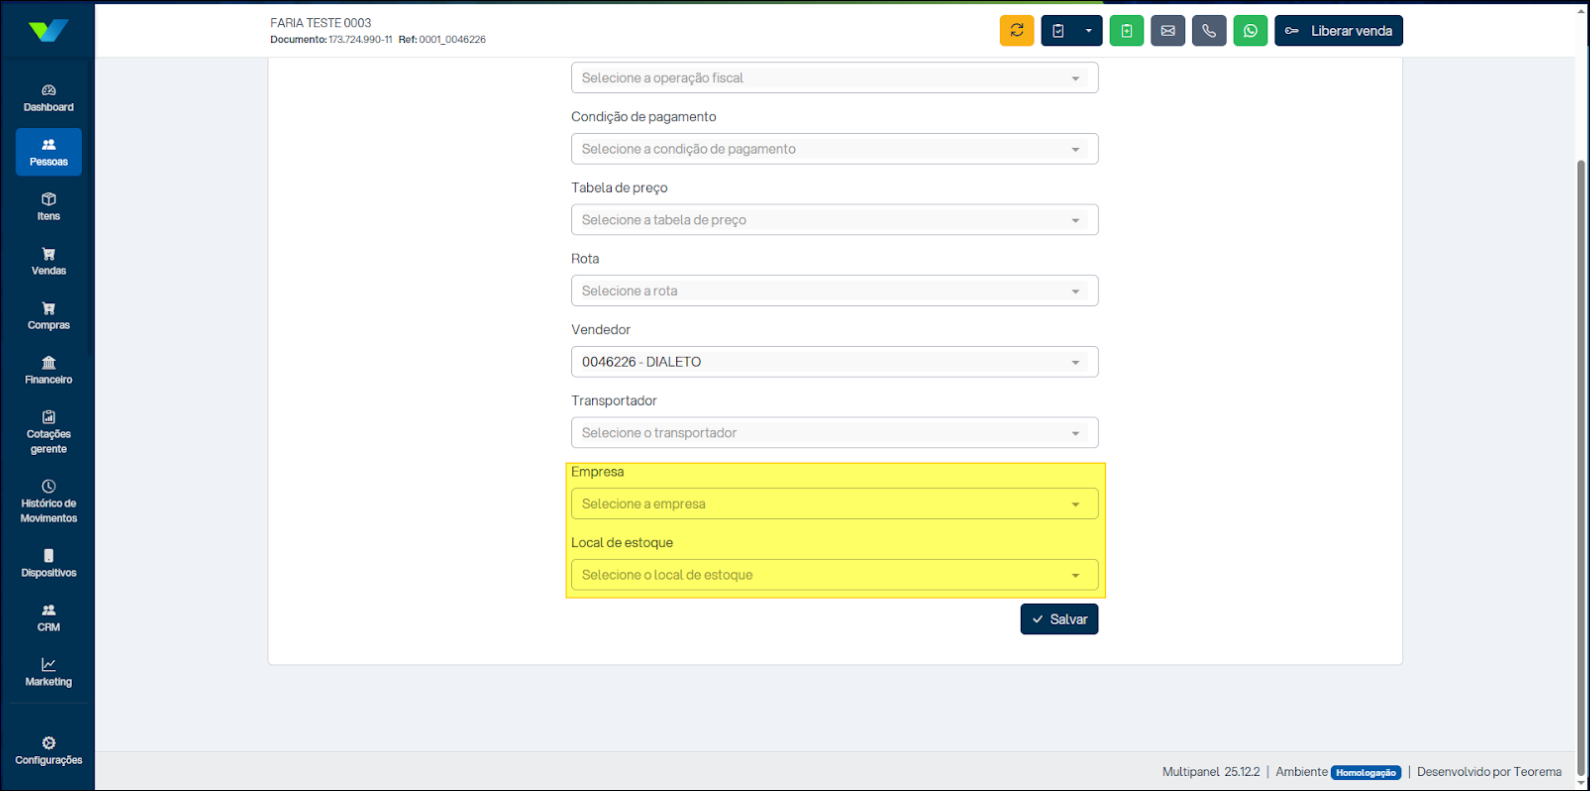
Task: Expand the Vendedor dropdown showing DIALETO
Action: pos(834,362)
